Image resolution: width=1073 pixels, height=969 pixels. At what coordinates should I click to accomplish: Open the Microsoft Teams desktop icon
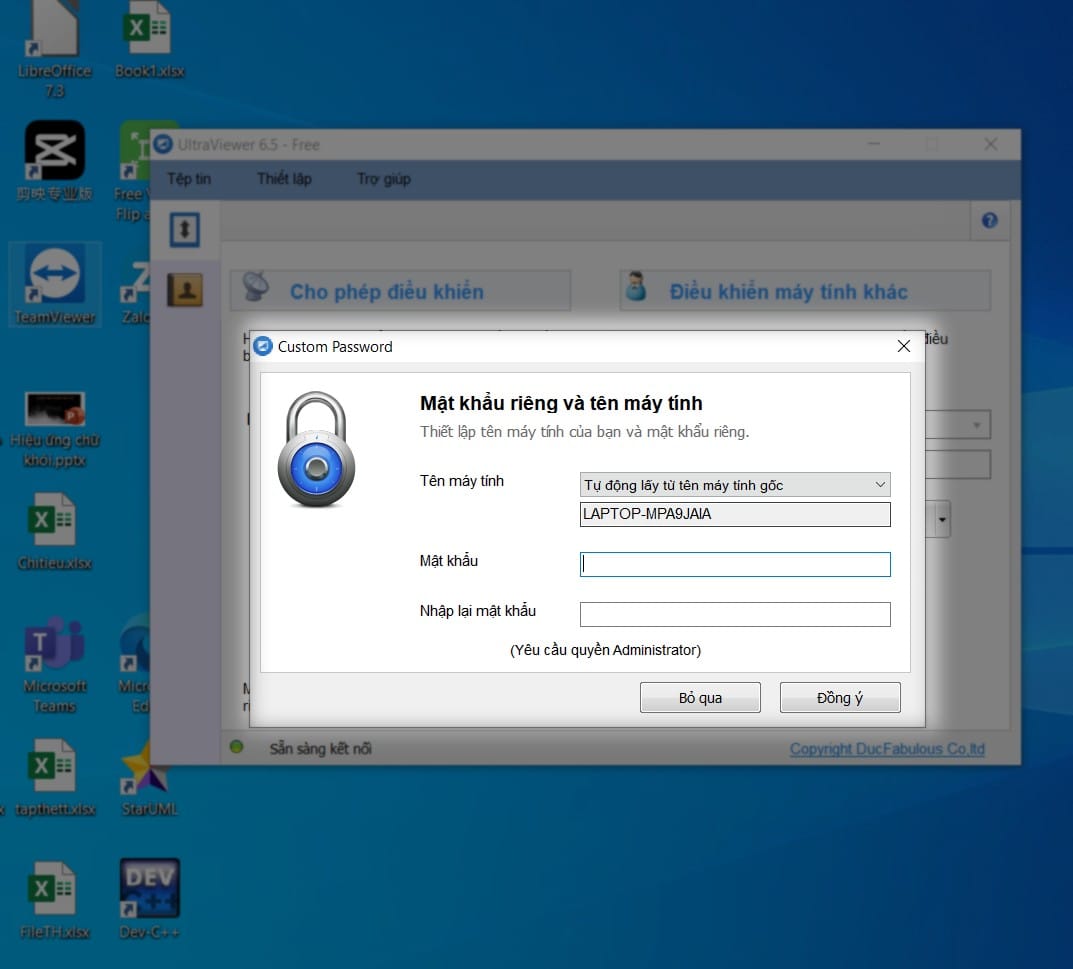click(55, 664)
